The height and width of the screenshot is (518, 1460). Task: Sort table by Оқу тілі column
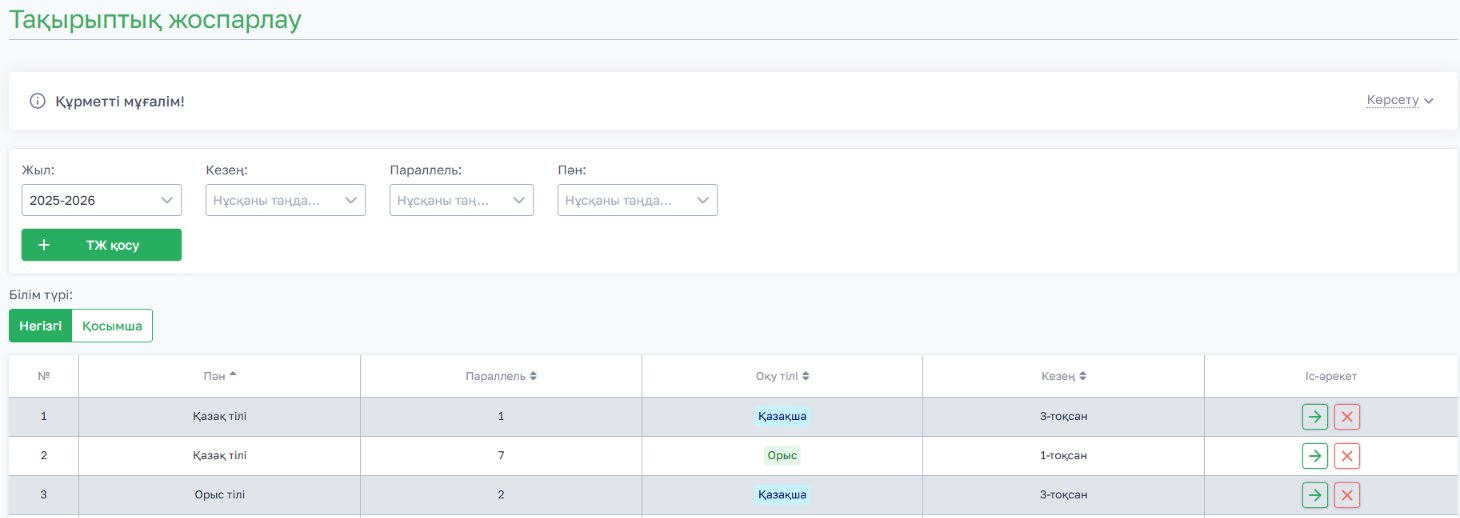(x=782, y=376)
